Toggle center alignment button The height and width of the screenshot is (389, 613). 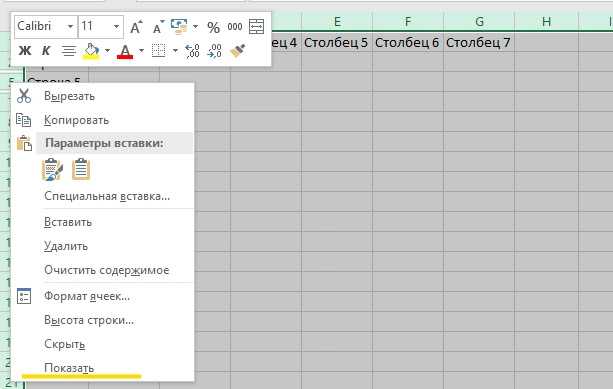point(69,51)
